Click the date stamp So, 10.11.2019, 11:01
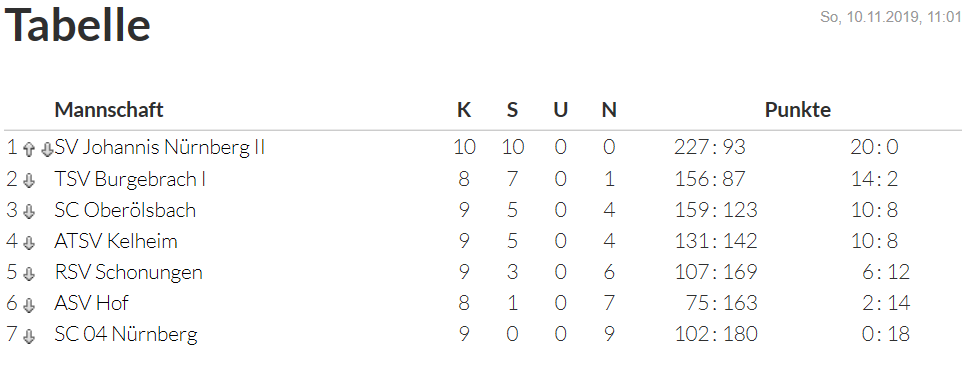Image resolution: width=968 pixels, height=377 pixels. (891, 17)
